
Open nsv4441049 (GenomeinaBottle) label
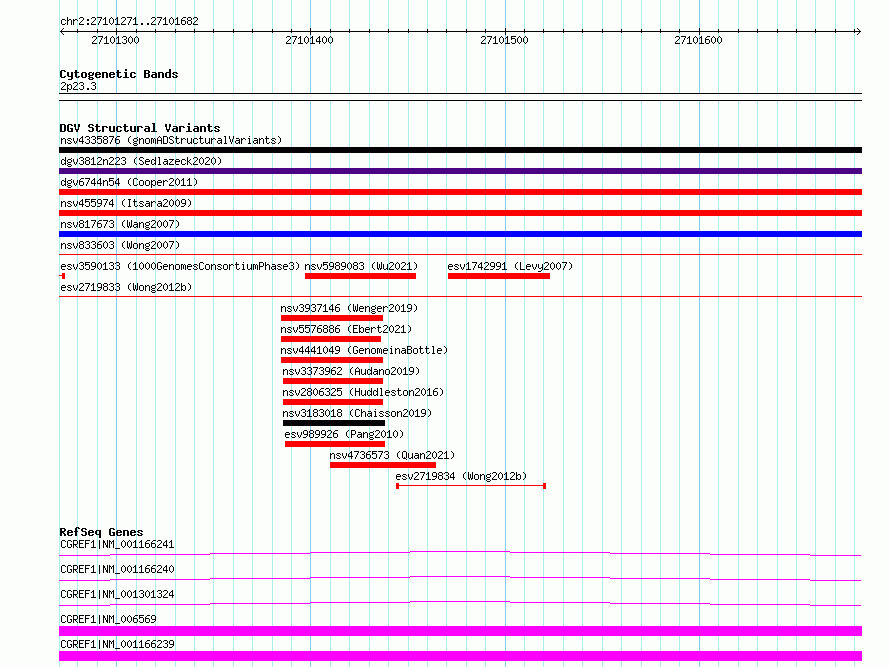coord(364,350)
